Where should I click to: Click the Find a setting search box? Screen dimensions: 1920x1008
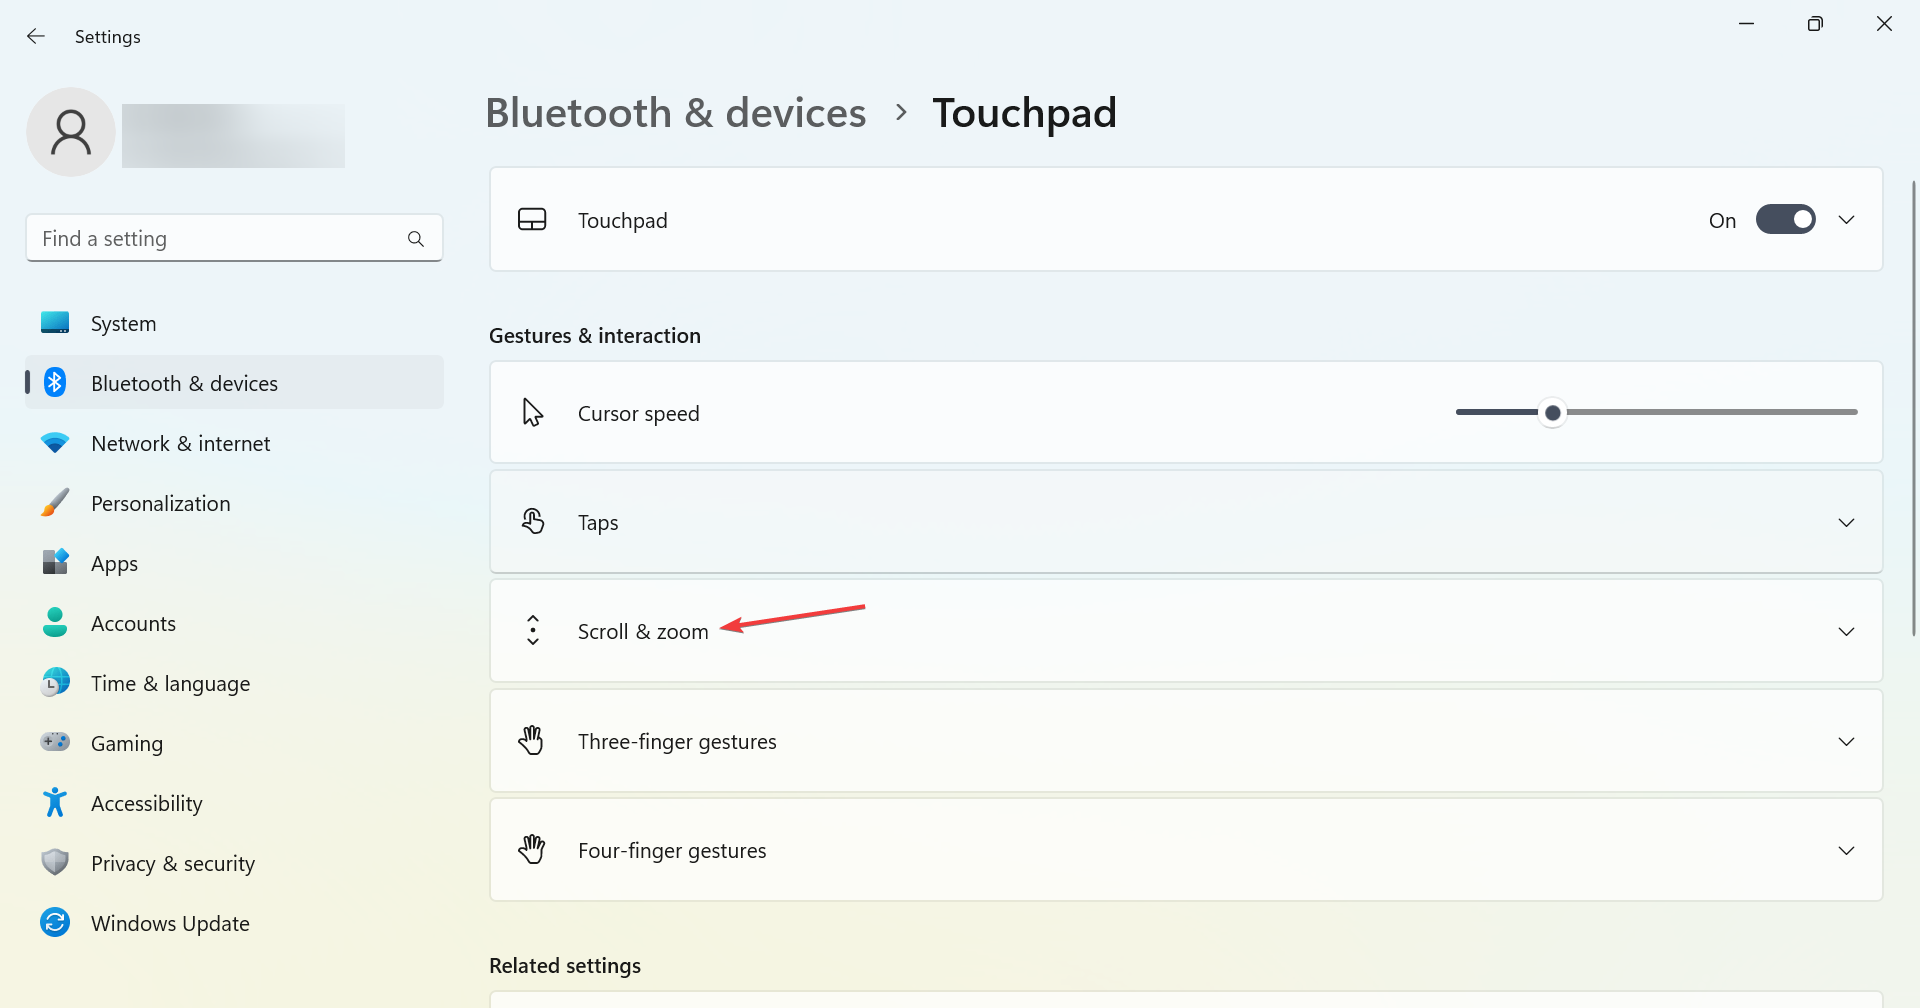[215, 239]
